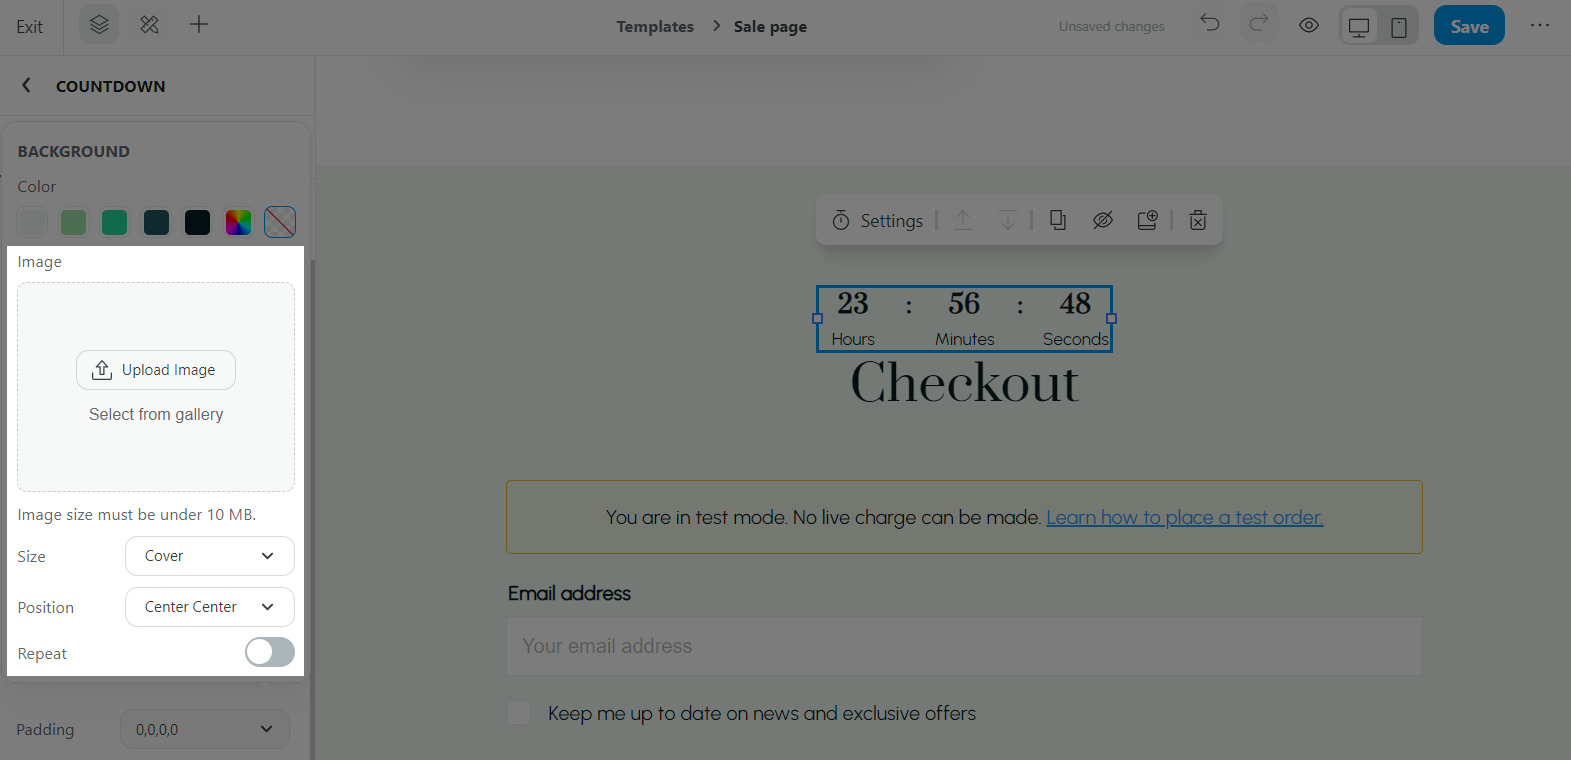The width and height of the screenshot is (1571, 760).
Task: Go back from Countdown panel
Action: pos(27,86)
